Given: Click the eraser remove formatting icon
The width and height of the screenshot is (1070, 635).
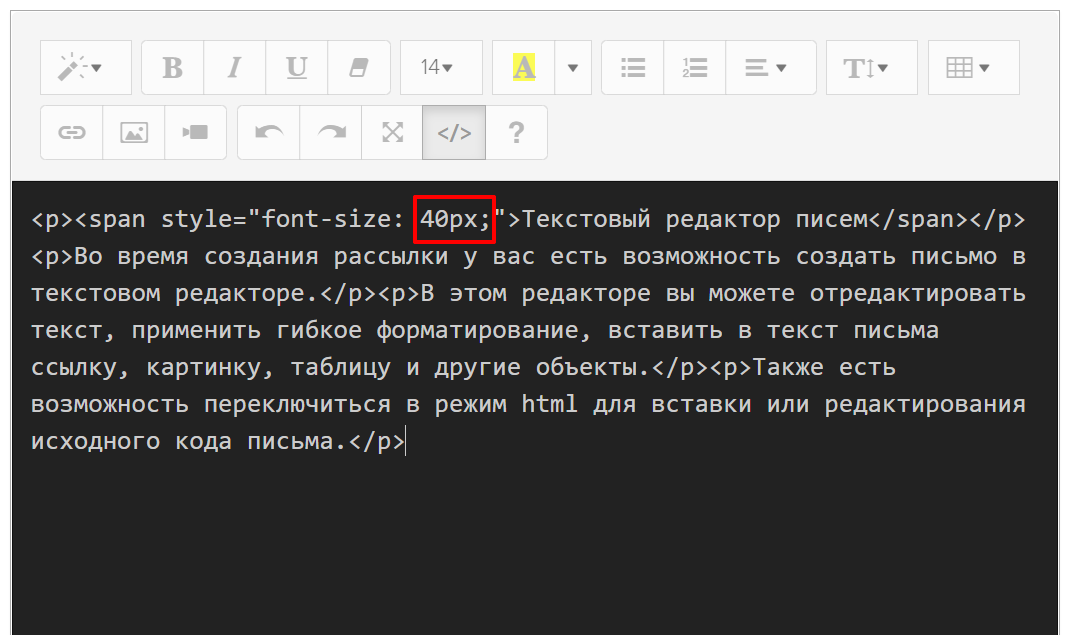Looking at the screenshot, I should pyautogui.click(x=358, y=68).
